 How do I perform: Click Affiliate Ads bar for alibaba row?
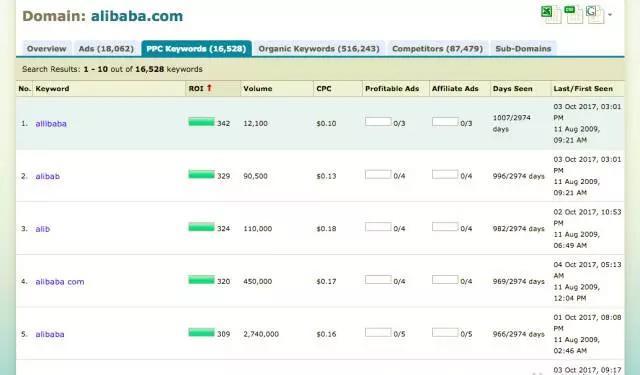pos(445,332)
